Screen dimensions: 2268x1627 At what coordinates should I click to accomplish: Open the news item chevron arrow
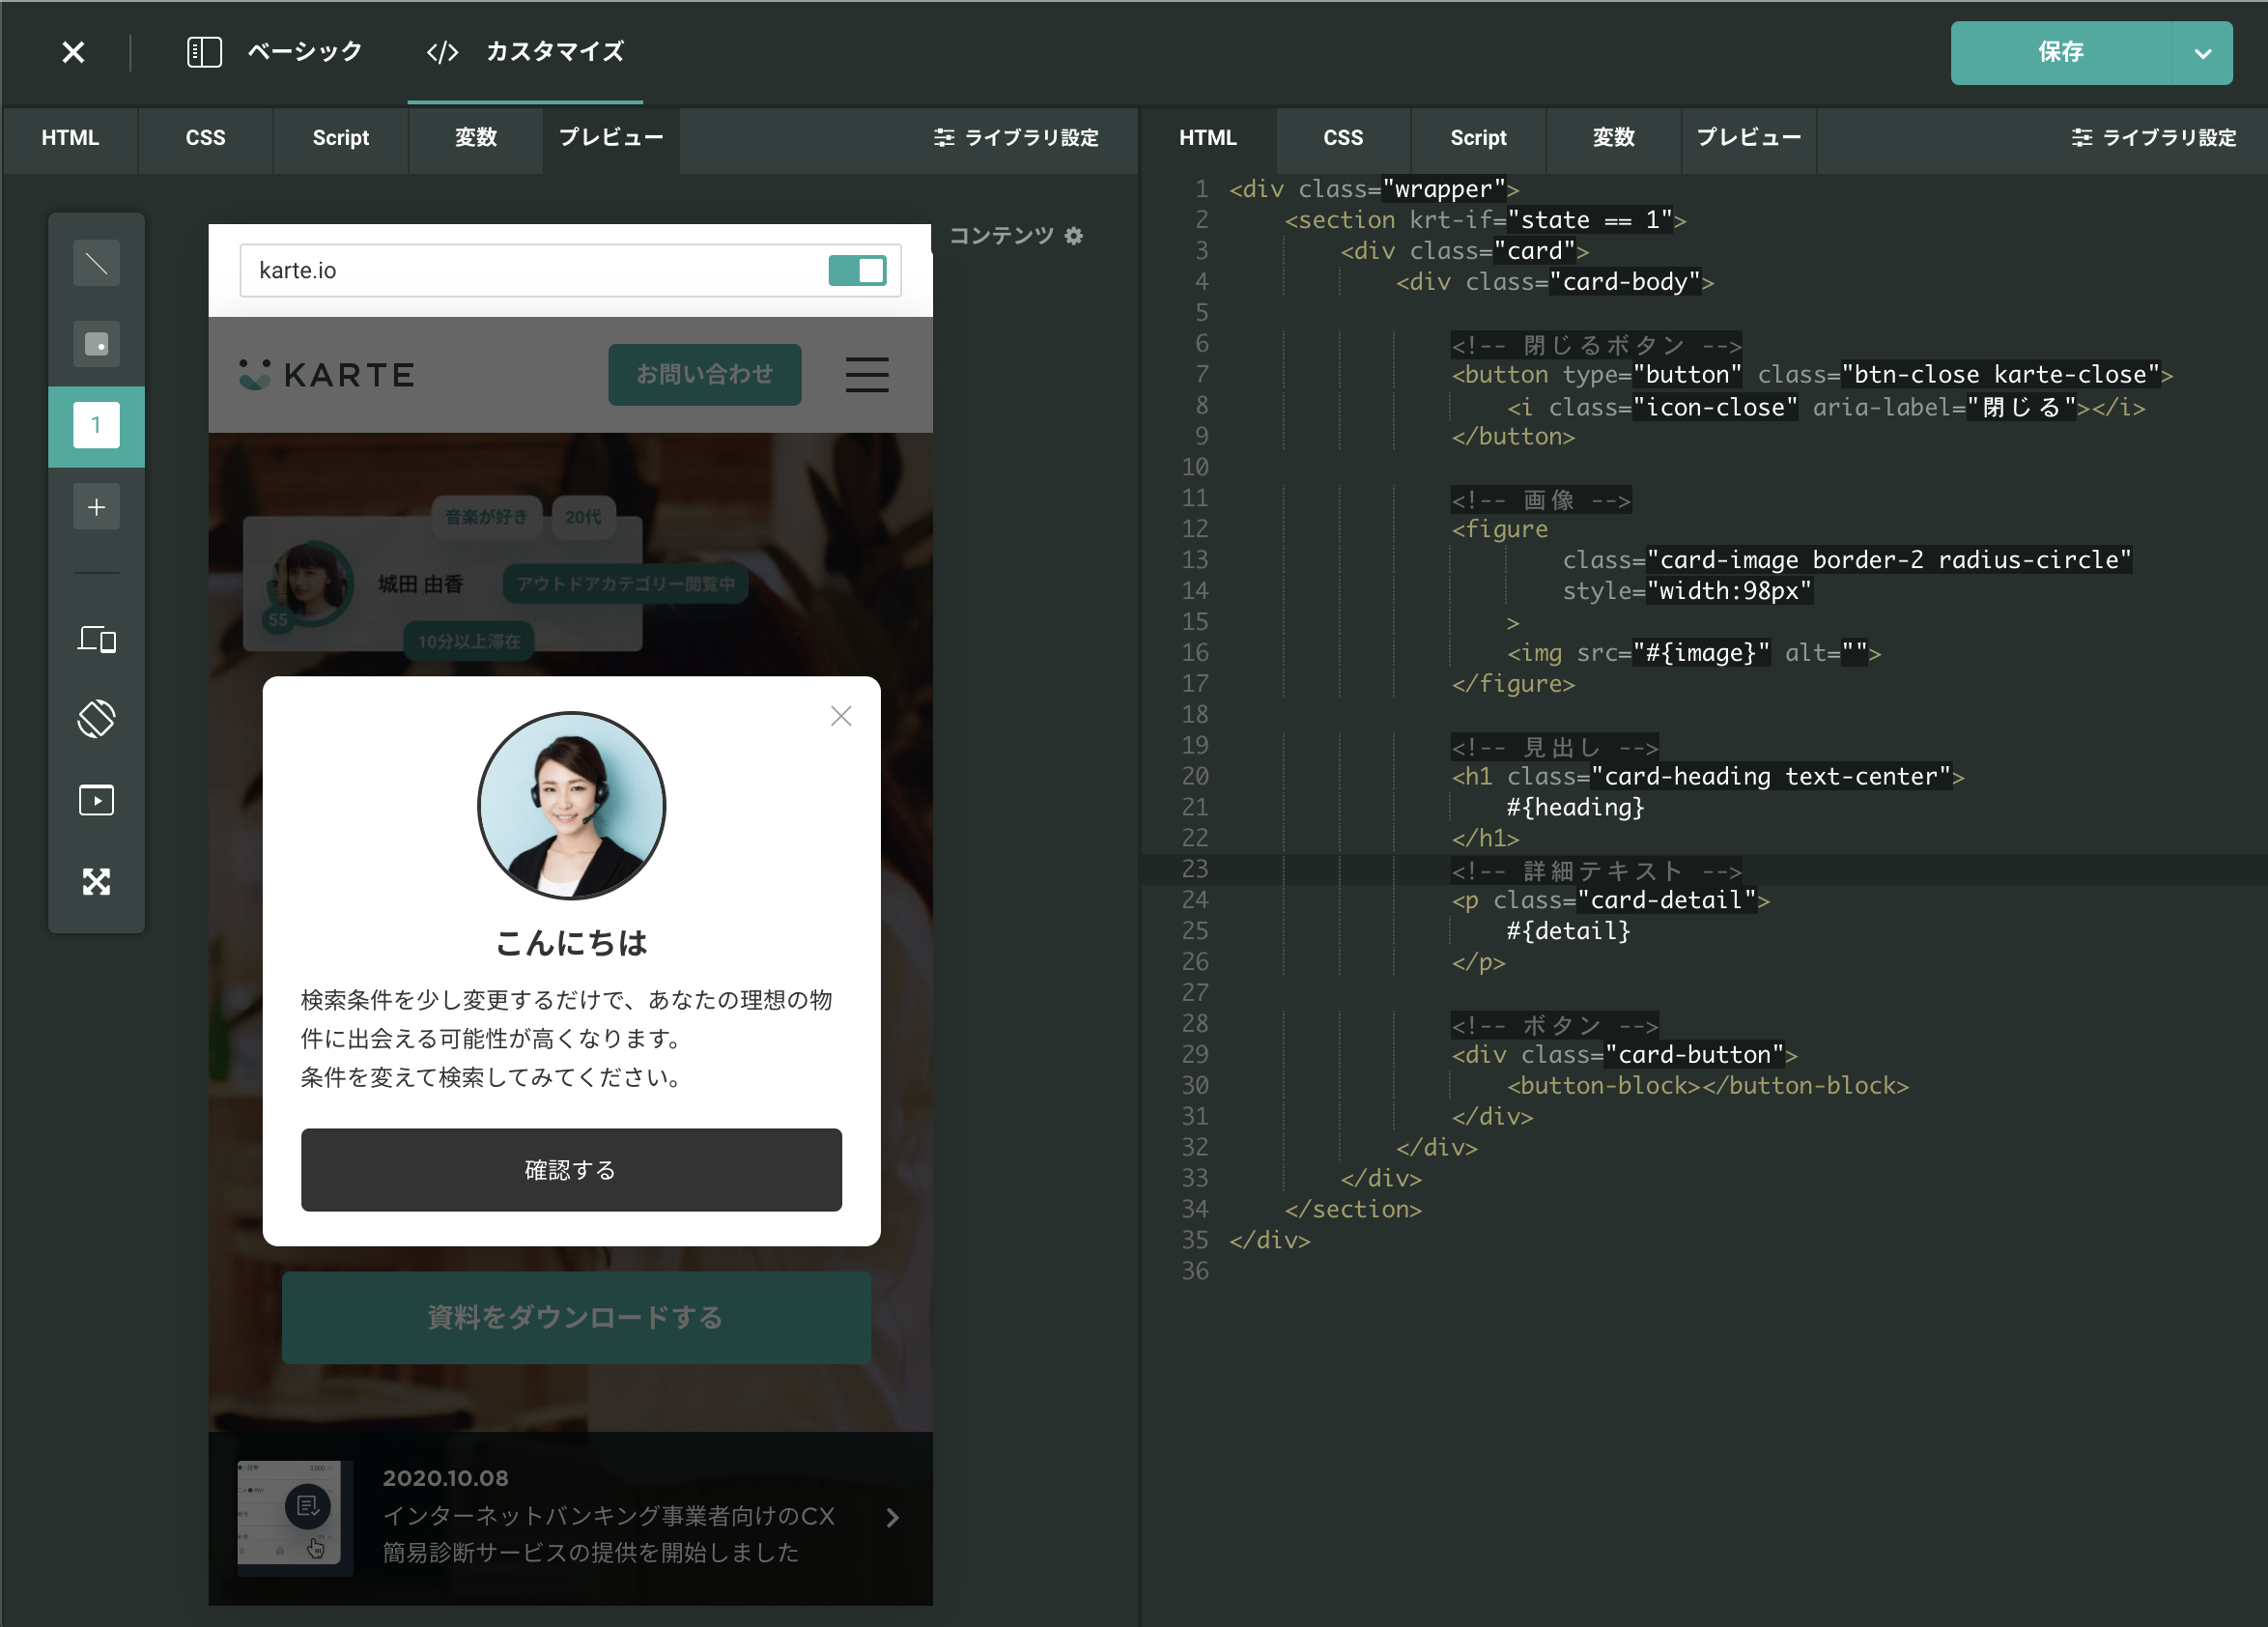pyautogui.click(x=892, y=1517)
